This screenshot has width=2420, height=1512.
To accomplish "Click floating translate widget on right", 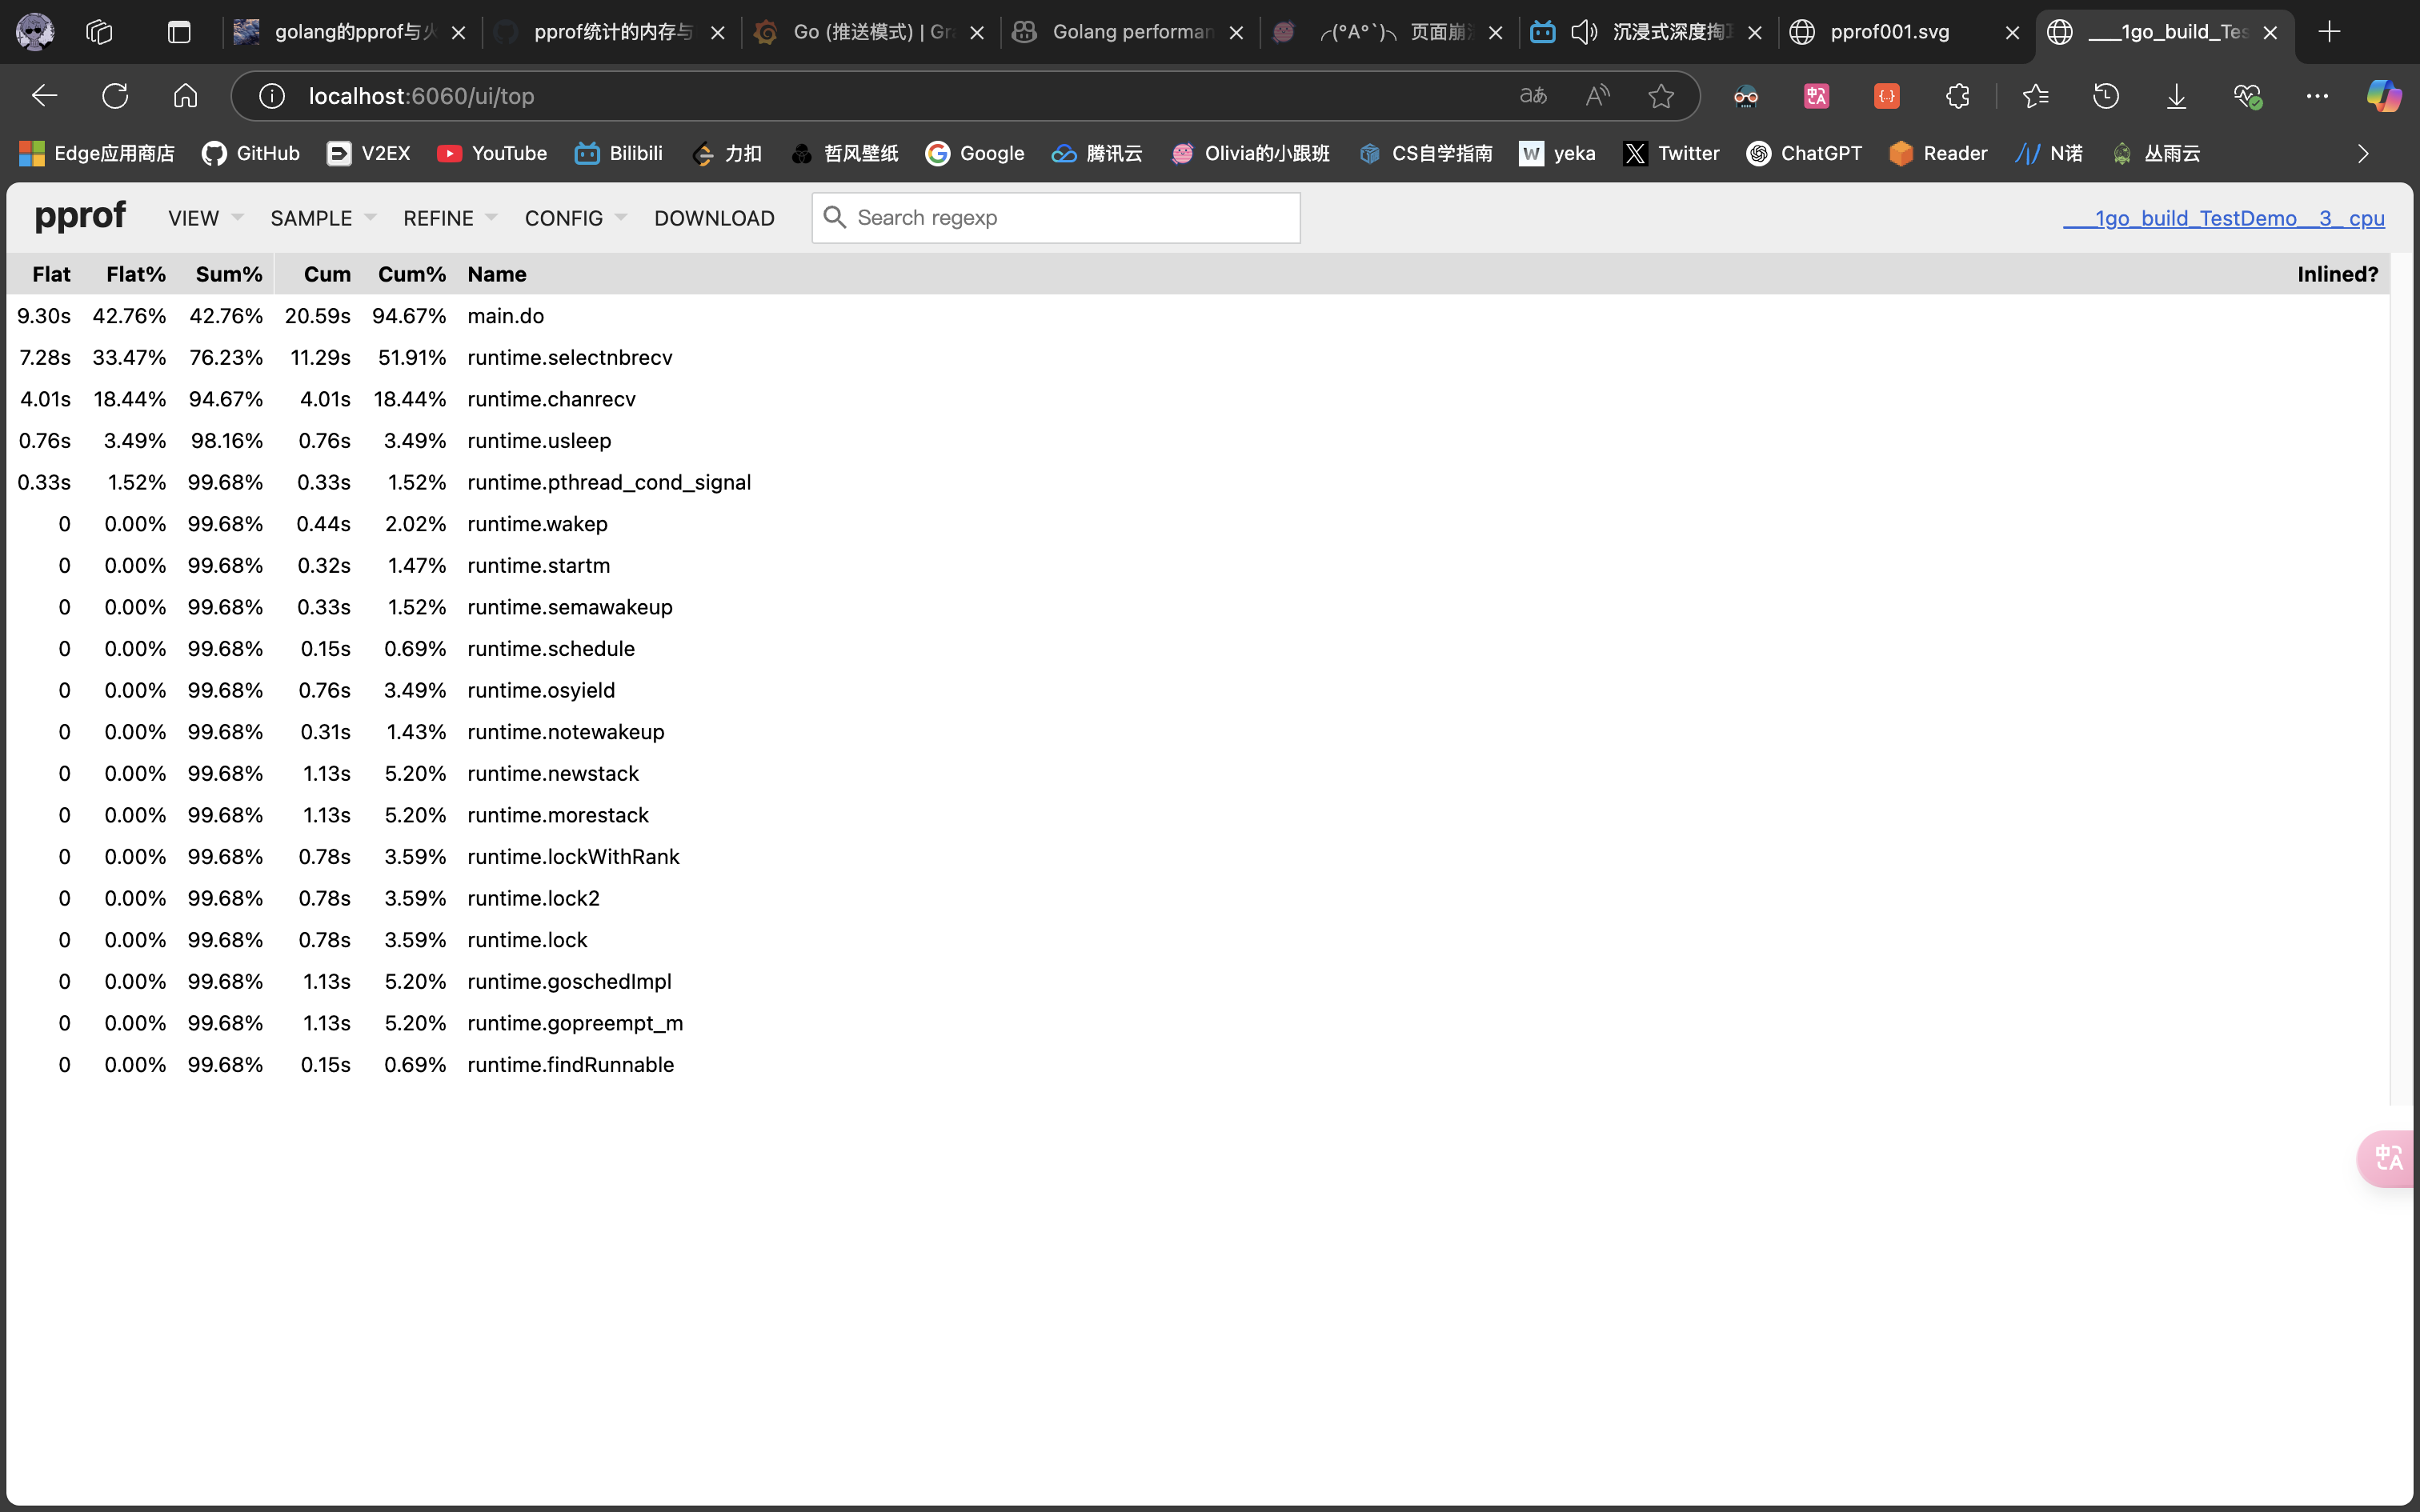I will pyautogui.click(x=2389, y=1158).
